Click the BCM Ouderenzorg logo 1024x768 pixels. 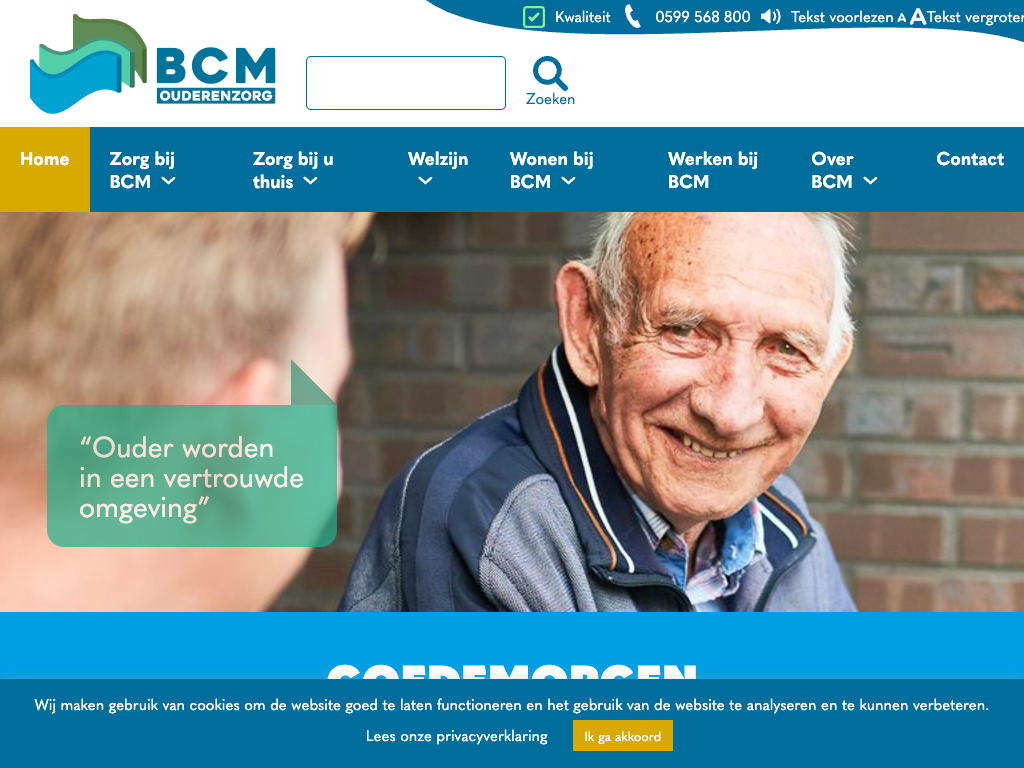[153, 63]
